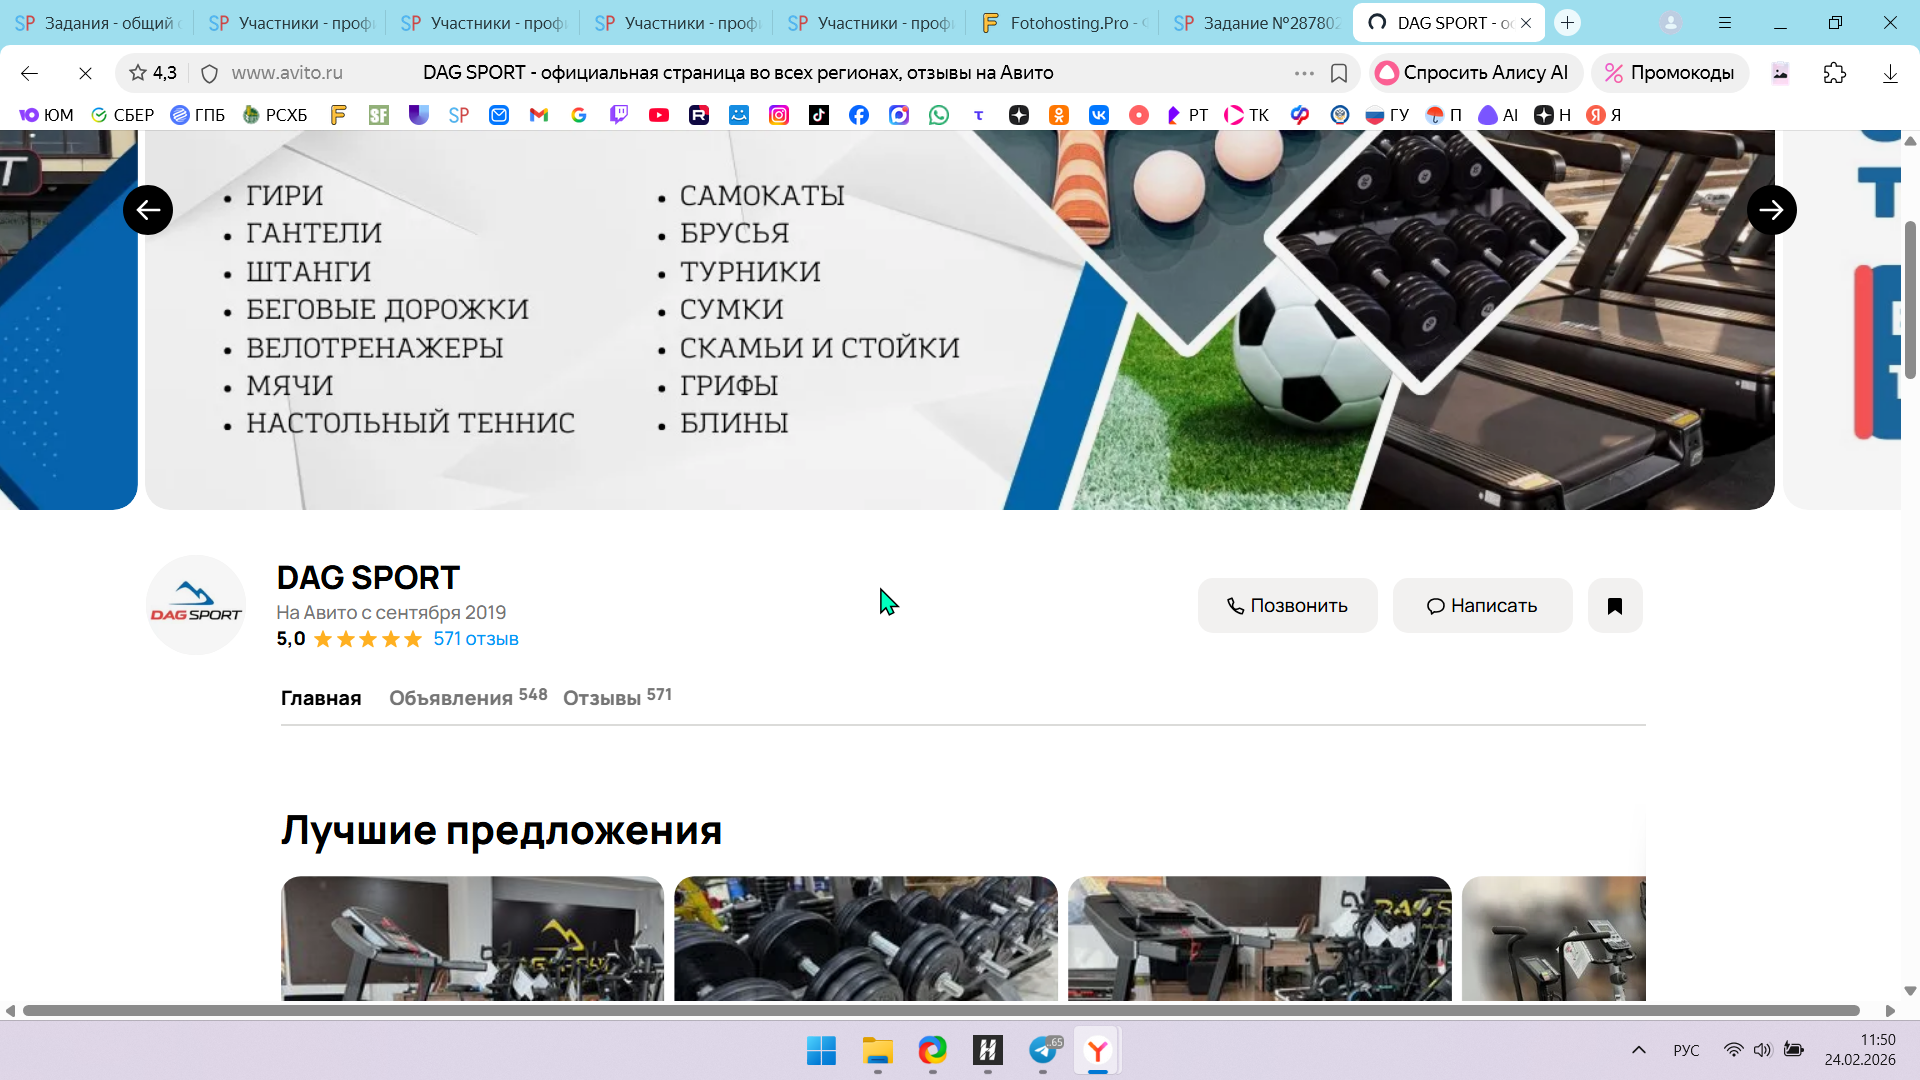Open the address bar three-dots menu
The width and height of the screenshot is (1920, 1080).
[x=1303, y=73]
